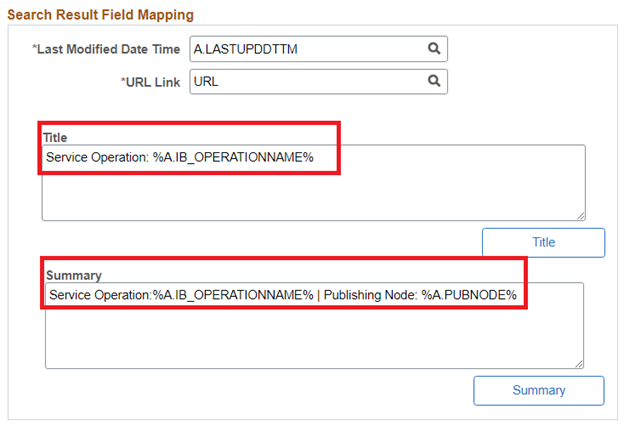Click the Title label above the text area
624x426 pixels.
point(55,137)
